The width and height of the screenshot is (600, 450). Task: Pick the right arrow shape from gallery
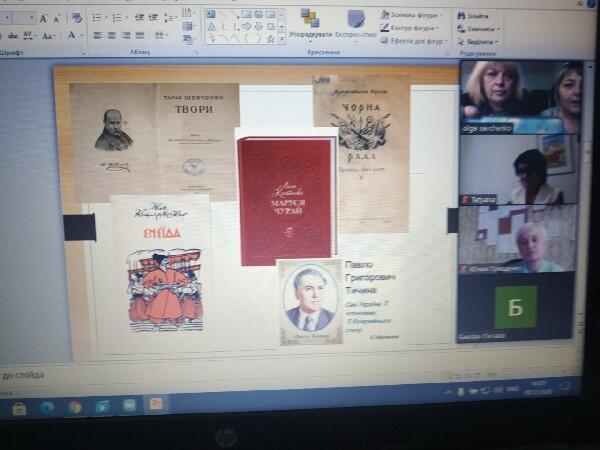(x=246, y=26)
